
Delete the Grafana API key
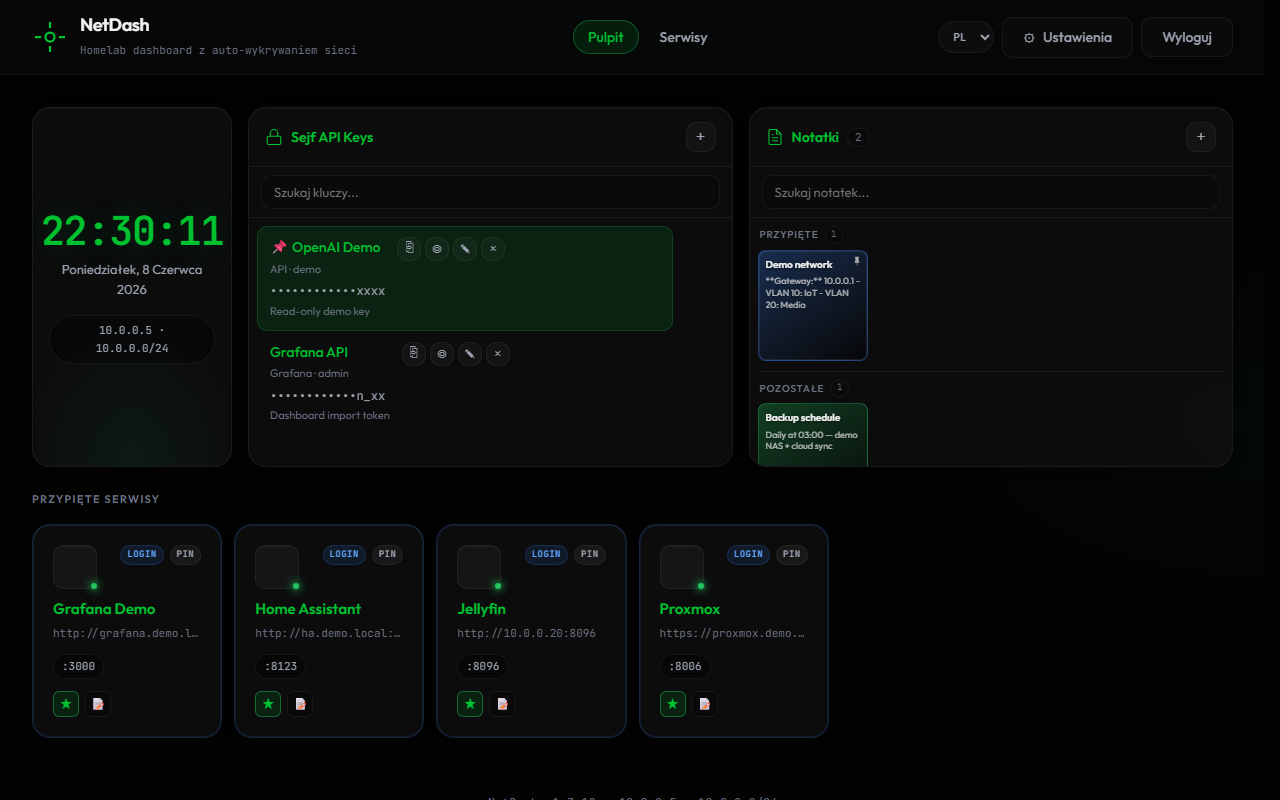(498, 353)
